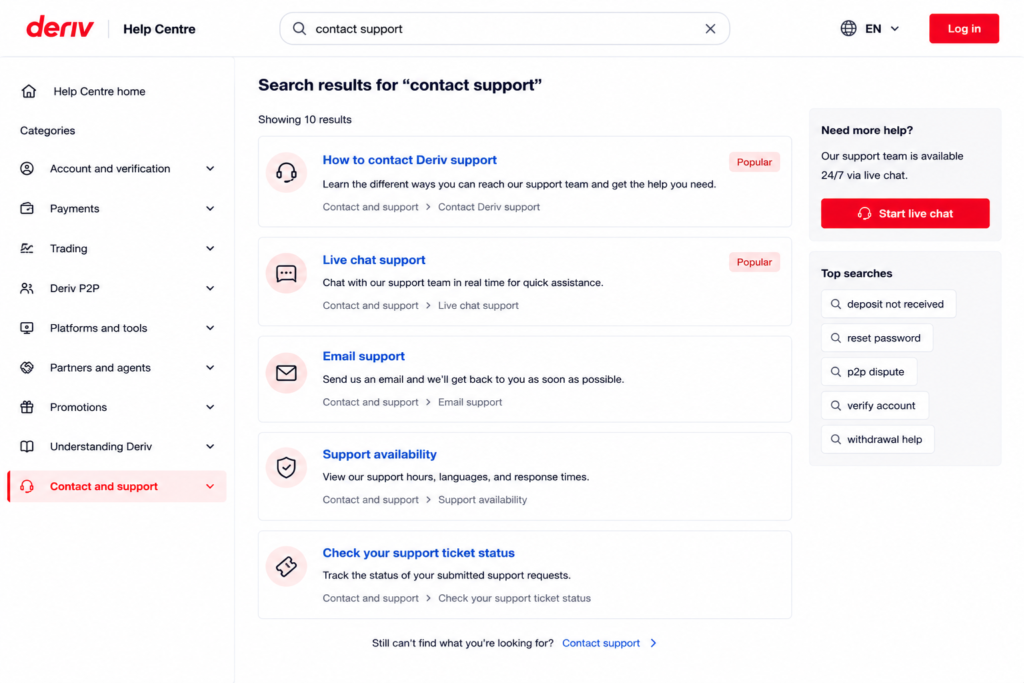
Task: Click the Payments wallet icon
Action: click(27, 208)
